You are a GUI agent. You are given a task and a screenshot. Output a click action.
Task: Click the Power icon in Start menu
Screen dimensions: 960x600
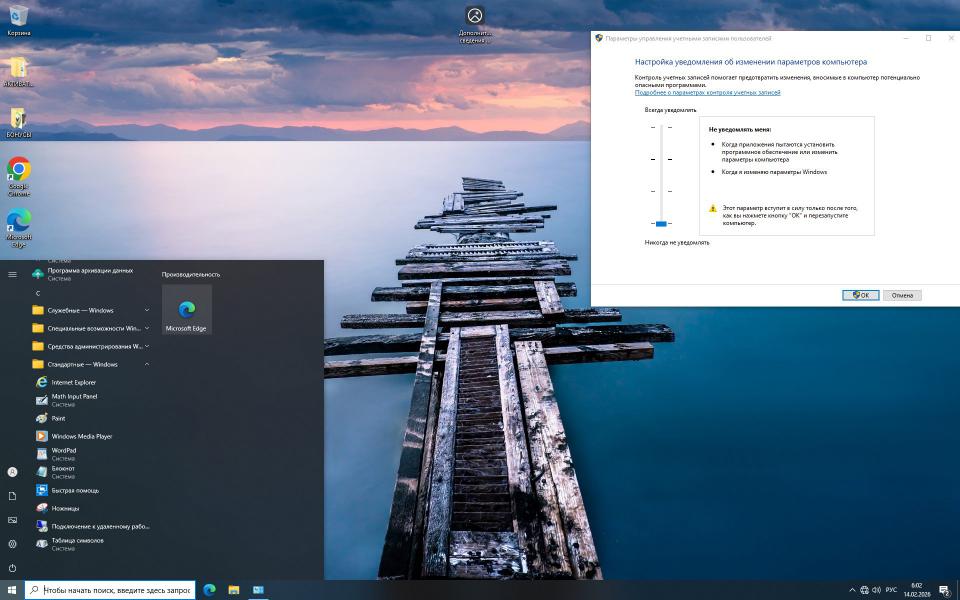pyautogui.click(x=12, y=568)
